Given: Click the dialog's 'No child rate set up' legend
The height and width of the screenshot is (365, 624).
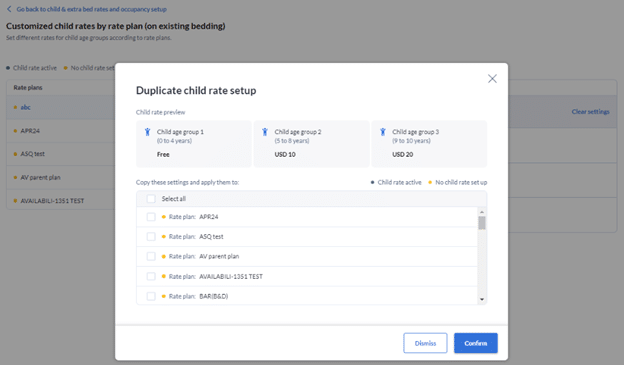Looking at the screenshot, I should click(x=461, y=182).
